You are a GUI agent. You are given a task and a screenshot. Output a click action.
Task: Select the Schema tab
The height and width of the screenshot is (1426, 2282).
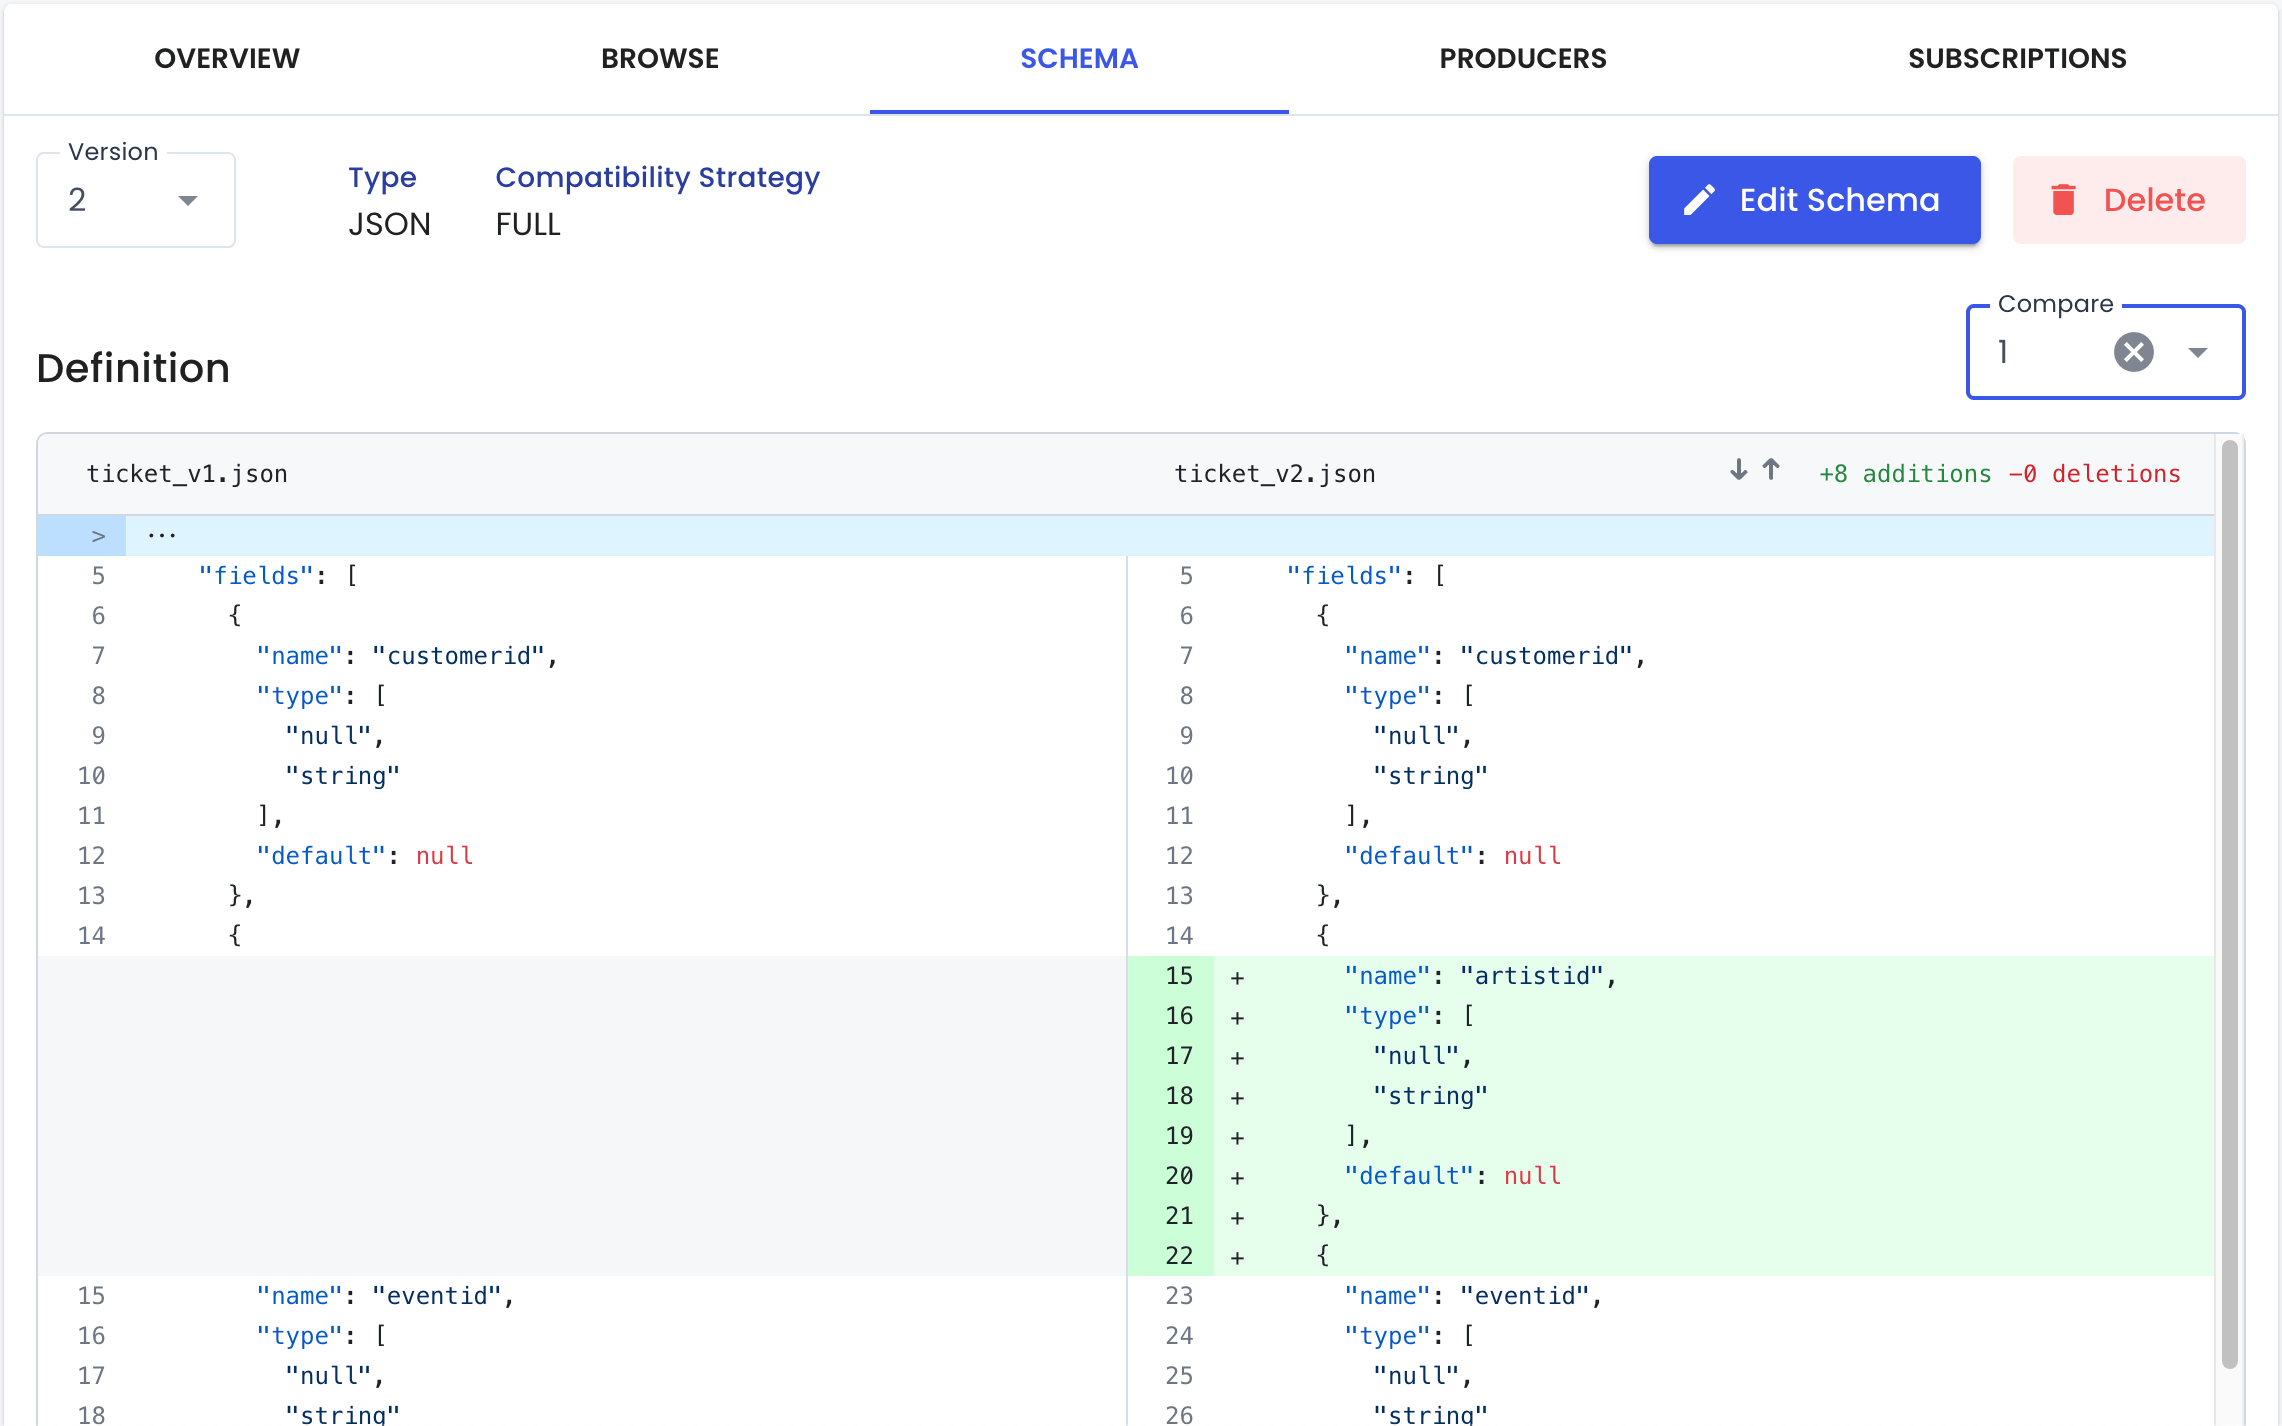(x=1079, y=58)
